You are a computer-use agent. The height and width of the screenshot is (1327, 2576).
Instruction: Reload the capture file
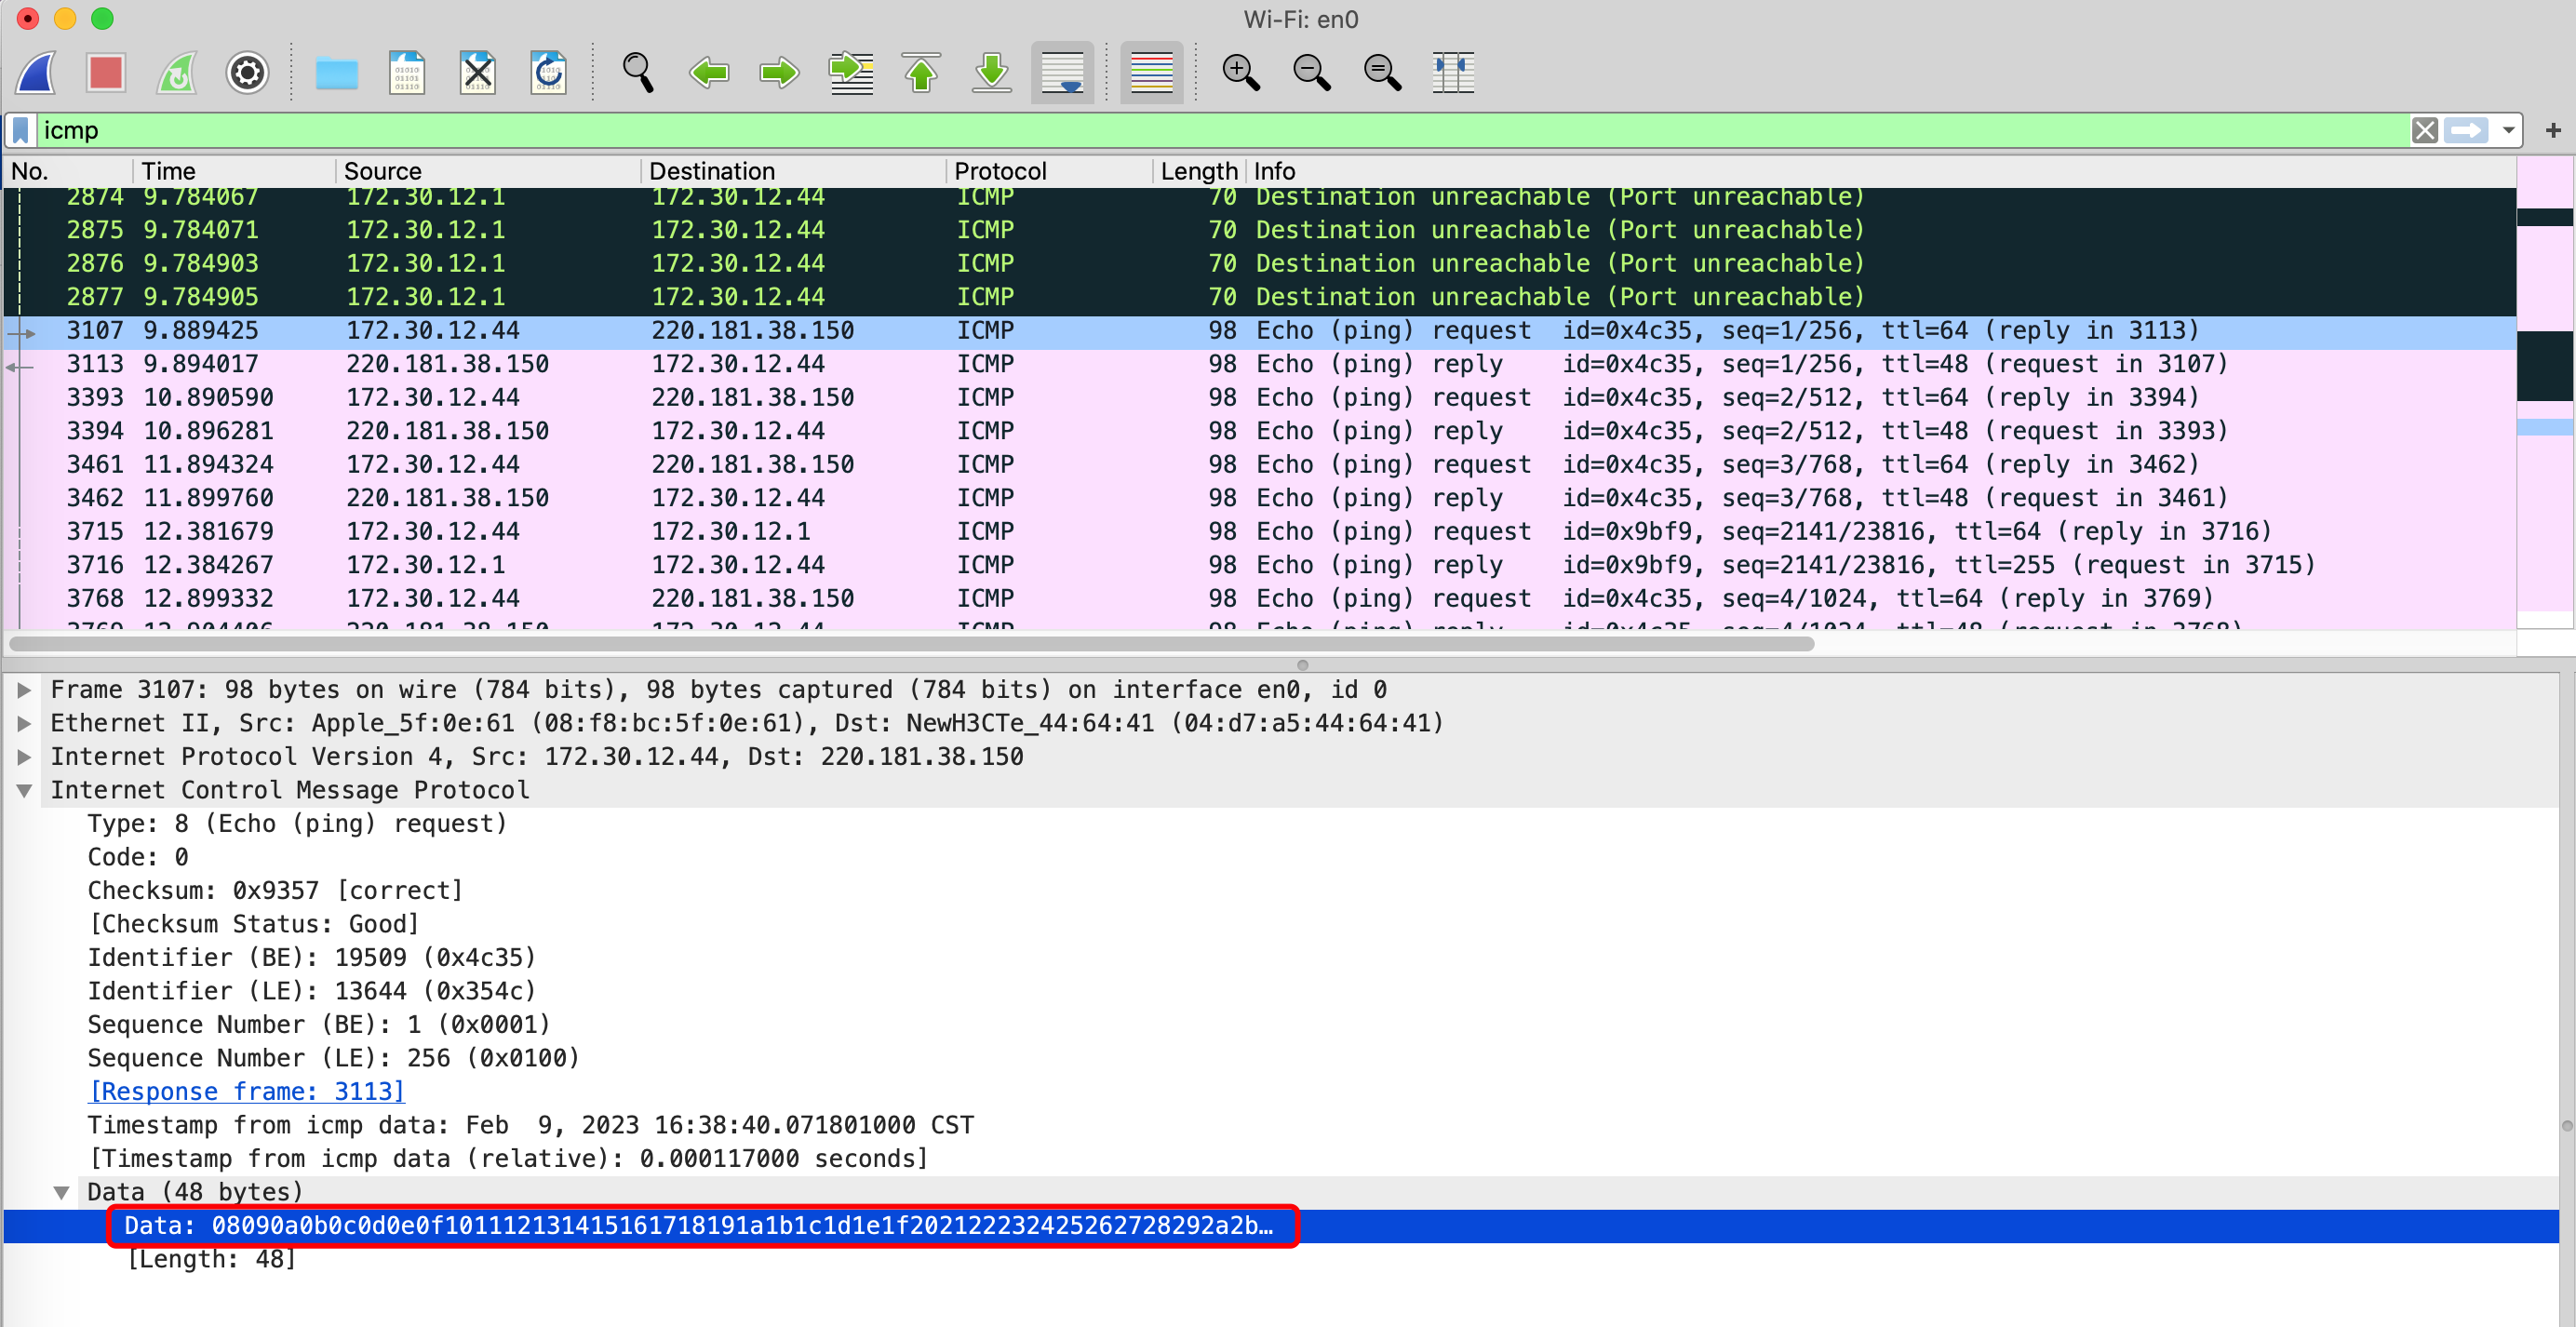[x=548, y=72]
